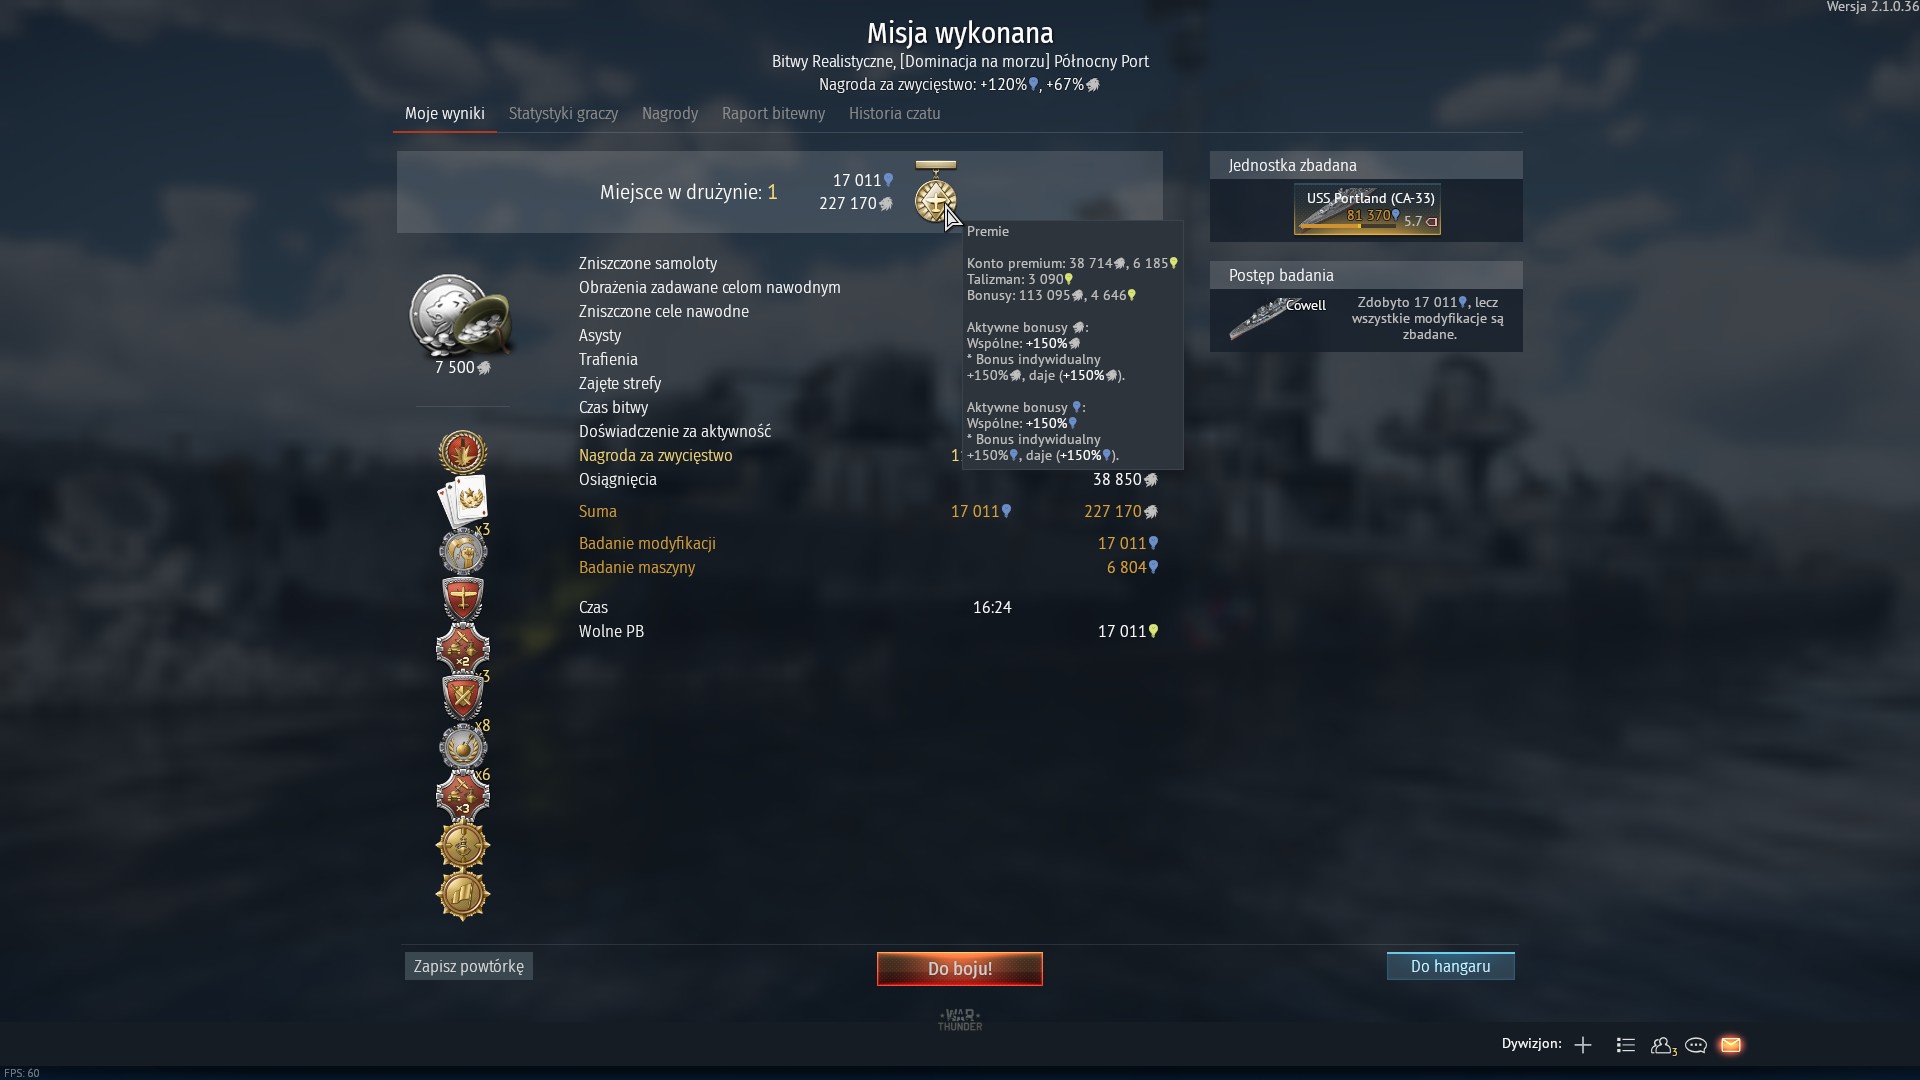Select the USS Portland (CA-33) unit card

pos(1367,210)
